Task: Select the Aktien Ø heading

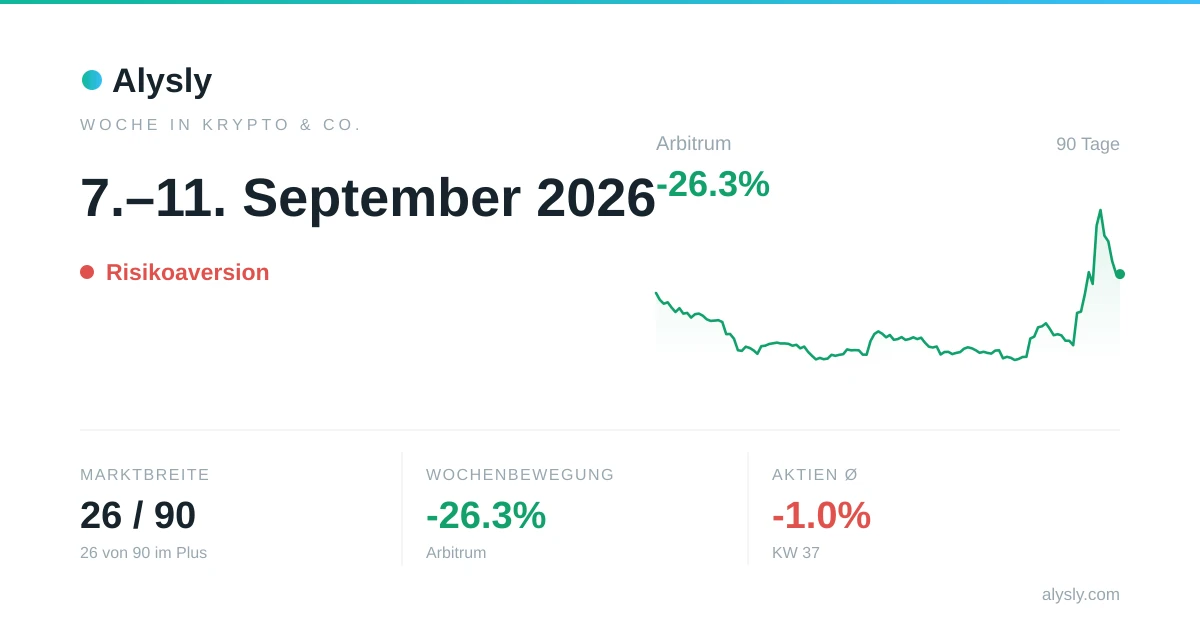Action: click(x=815, y=475)
